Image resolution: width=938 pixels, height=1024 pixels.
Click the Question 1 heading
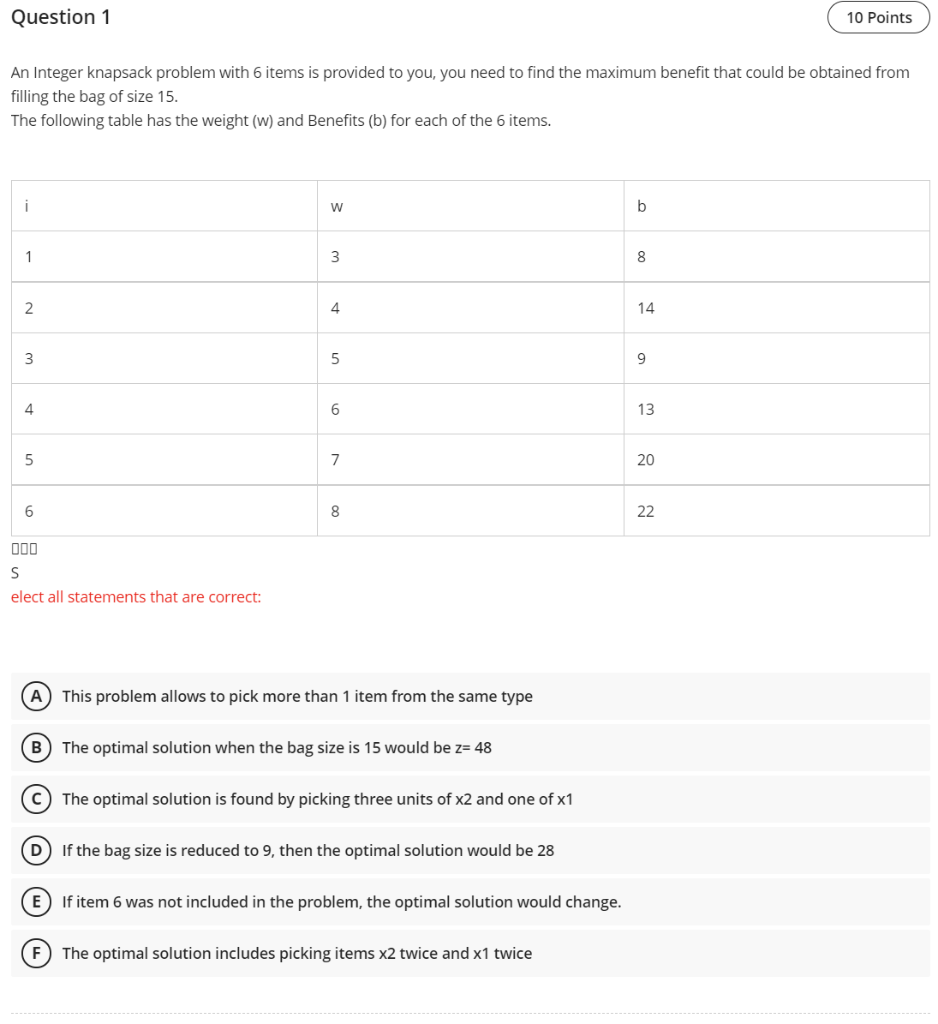click(x=60, y=17)
